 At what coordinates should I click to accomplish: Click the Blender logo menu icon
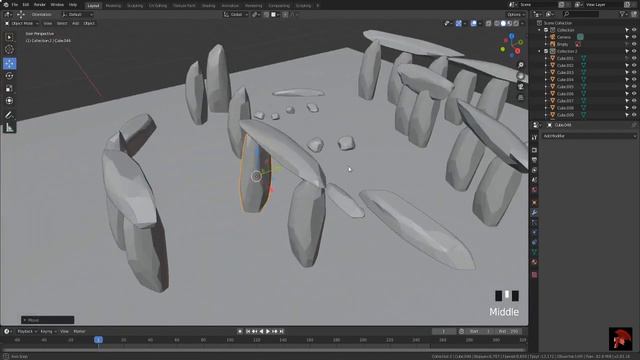pyautogui.click(x=6, y=4)
